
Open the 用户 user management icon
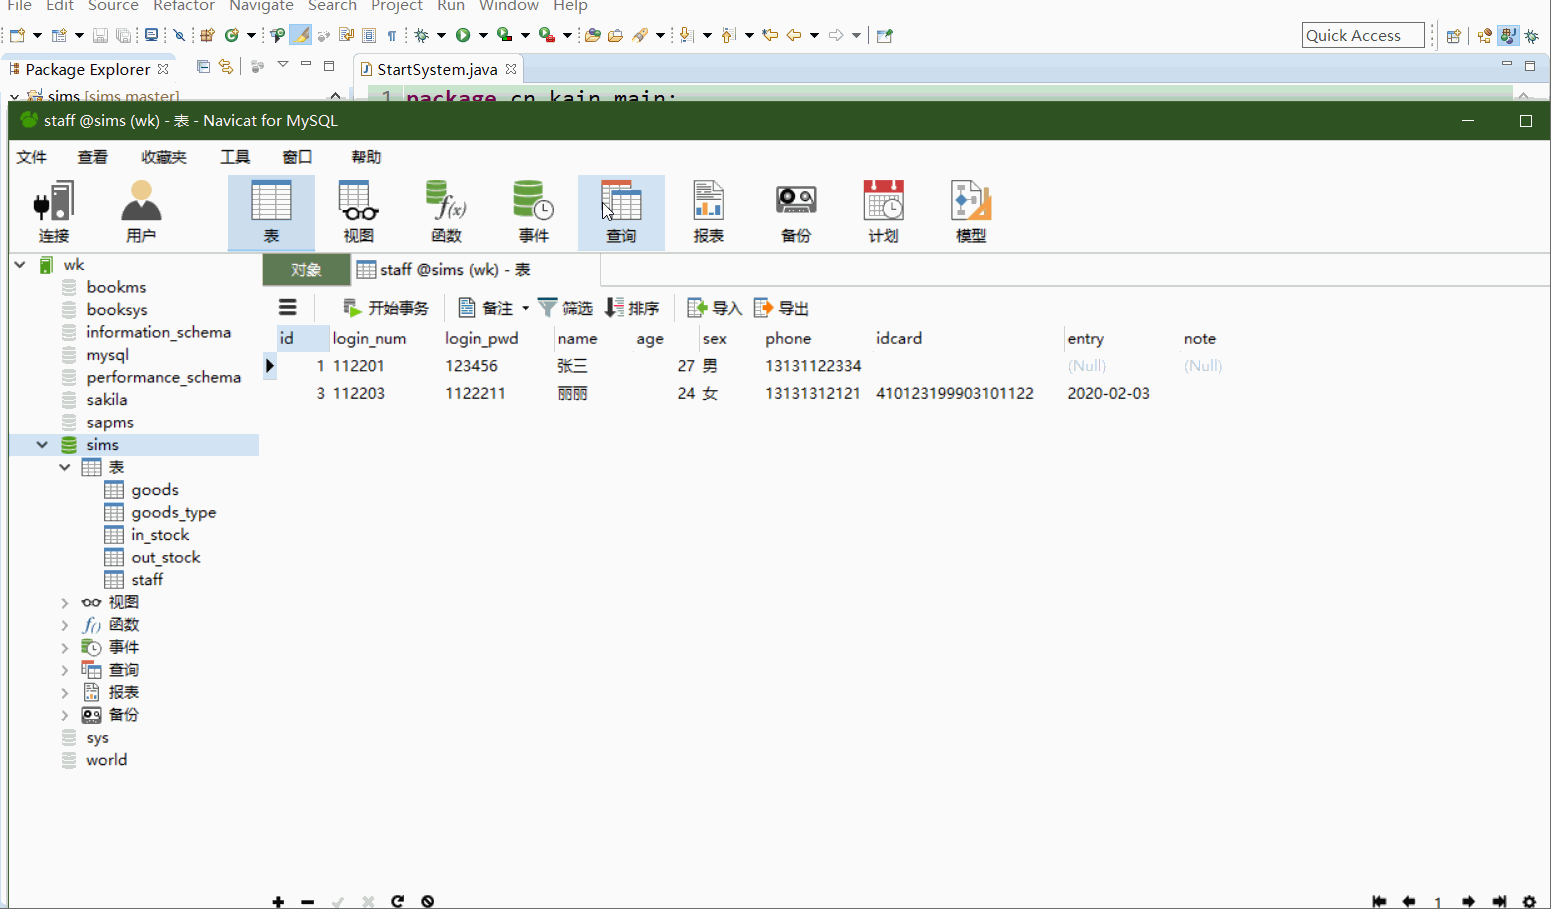(141, 212)
